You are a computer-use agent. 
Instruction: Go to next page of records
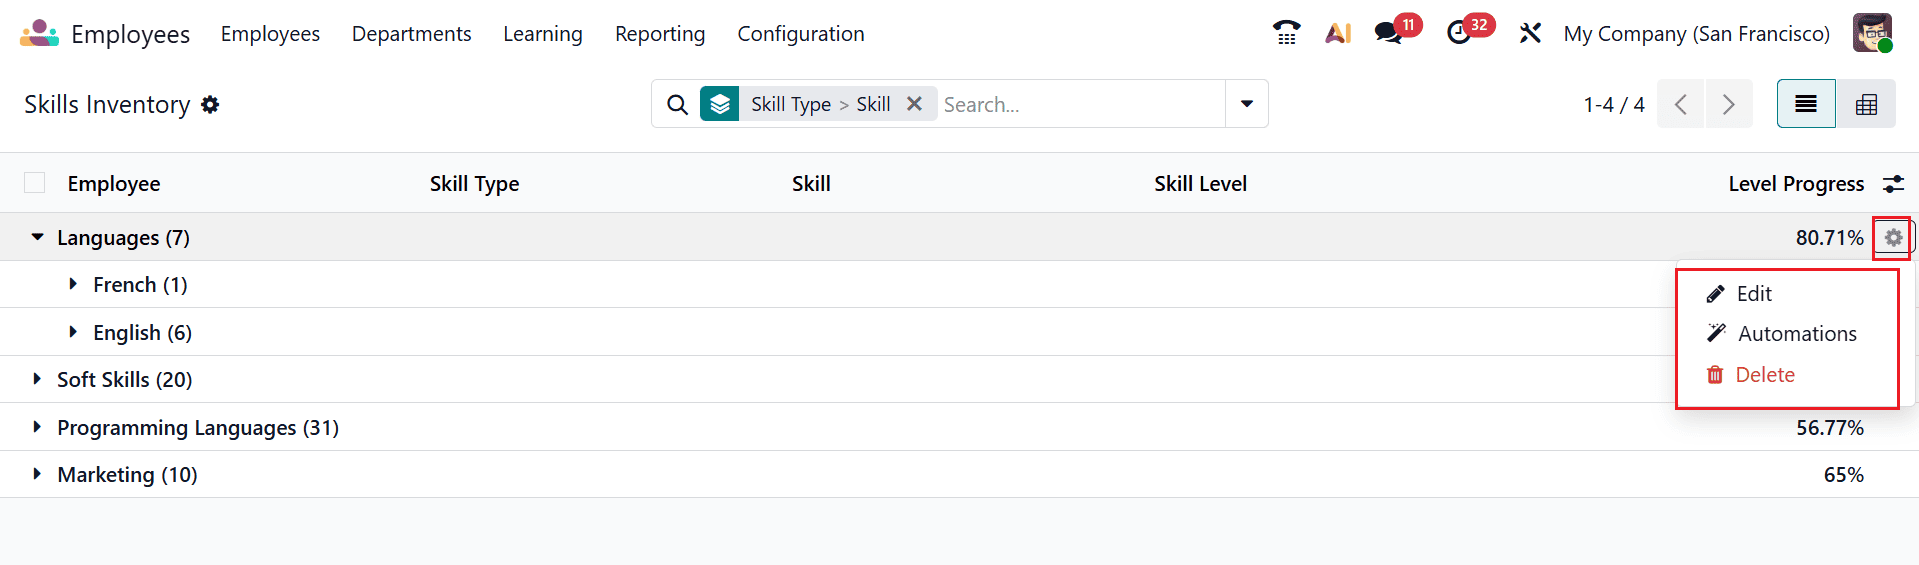pos(1729,104)
